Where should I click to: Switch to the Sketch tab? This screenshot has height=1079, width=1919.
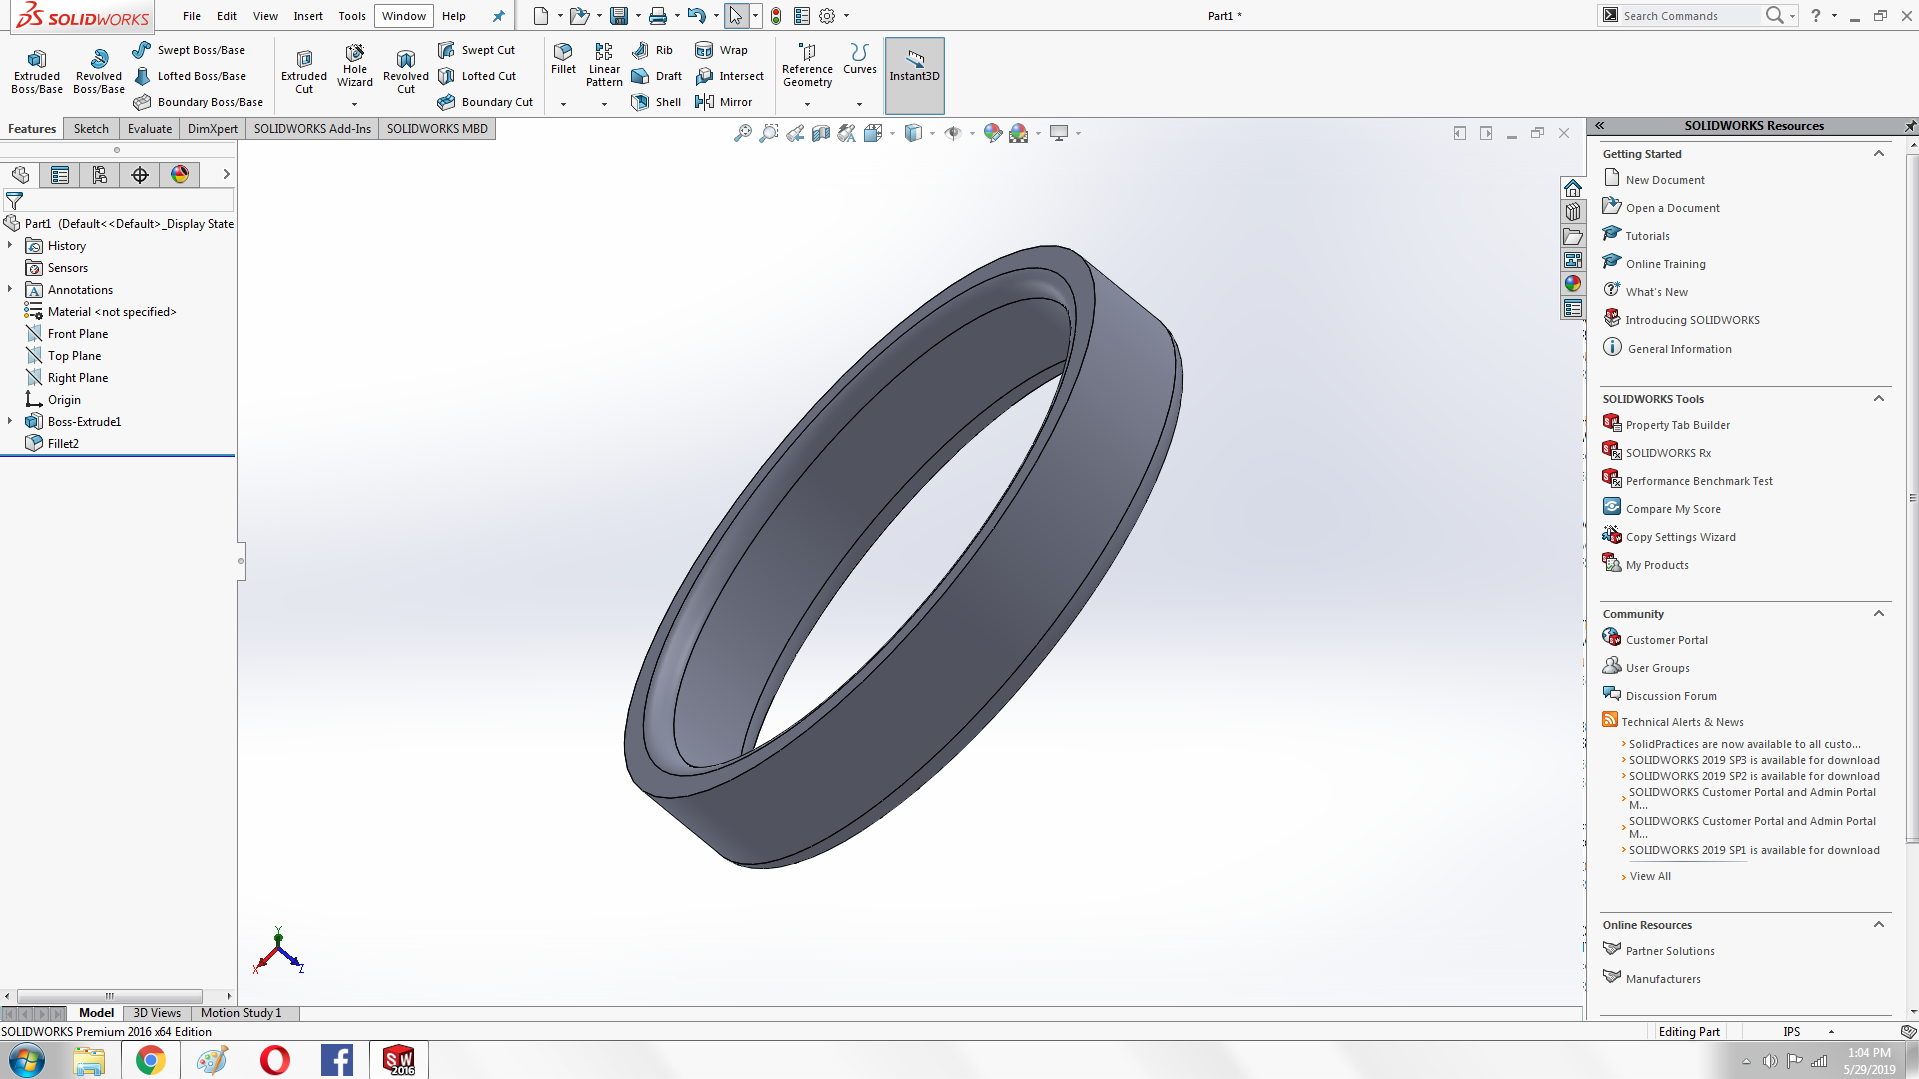[91, 129]
